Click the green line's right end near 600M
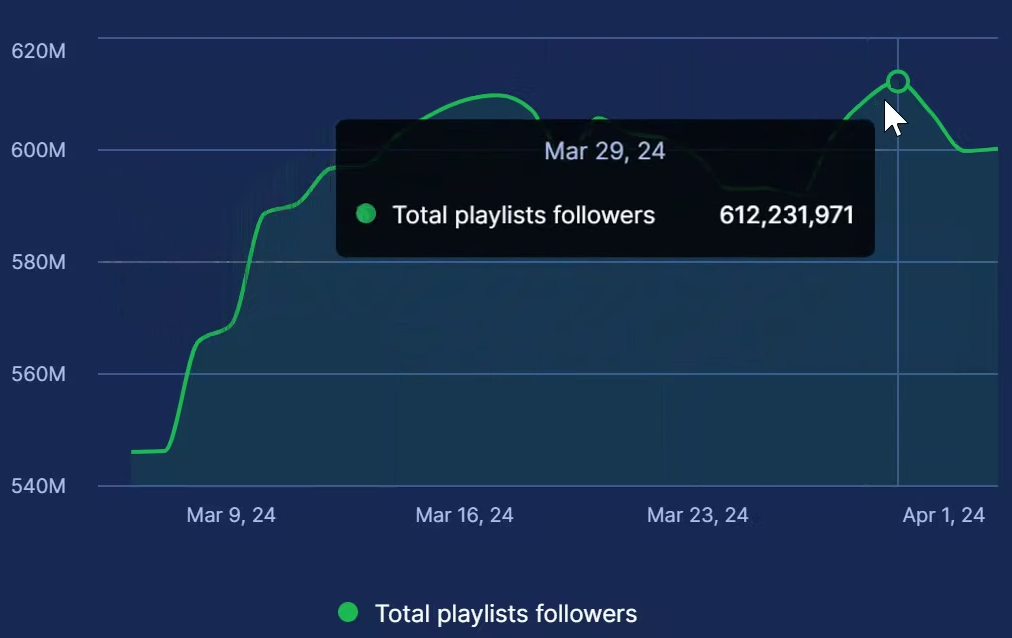This screenshot has height=638, width=1012. click(x=994, y=149)
